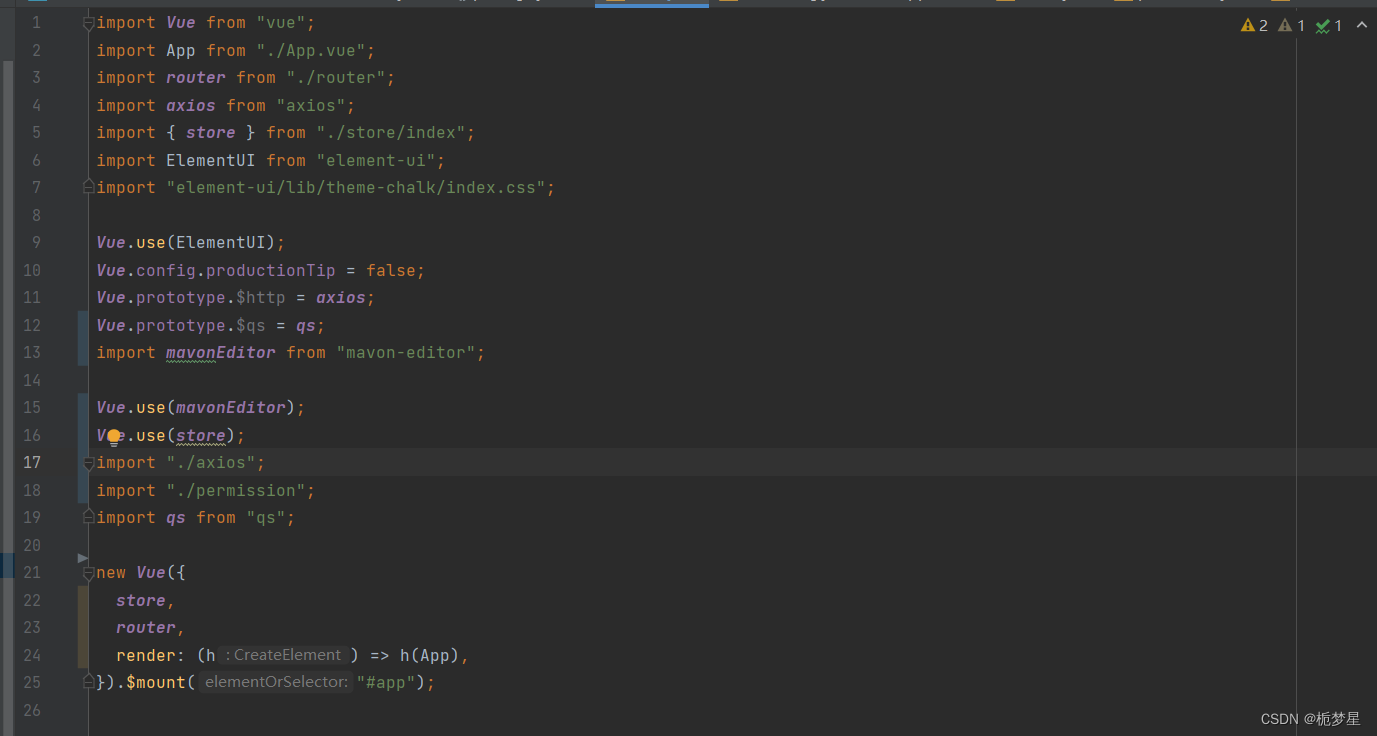The height and width of the screenshot is (736, 1377).
Task: Click underlined mavonEditor import on line 13
Action: point(221,353)
